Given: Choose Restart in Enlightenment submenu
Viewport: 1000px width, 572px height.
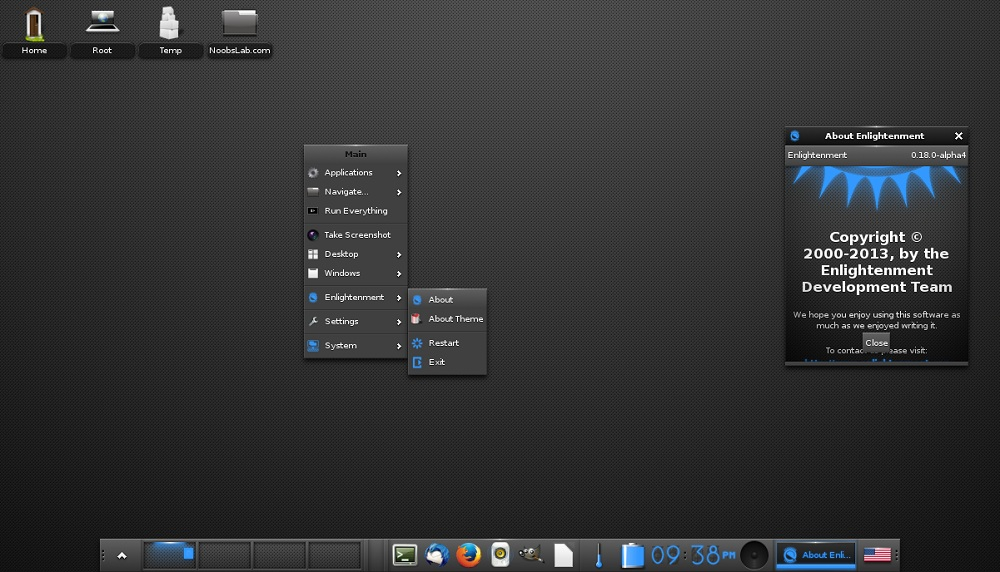Looking at the screenshot, I should pyautogui.click(x=444, y=343).
